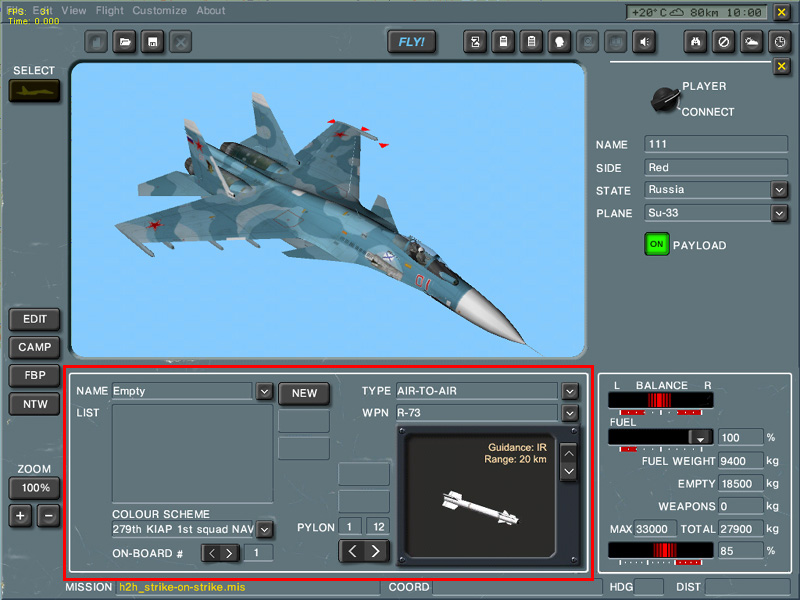The width and height of the screenshot is (800, 600).
Task: Click the FUEL WEIGHT field 9400
Action: click(x=740, y=461)
